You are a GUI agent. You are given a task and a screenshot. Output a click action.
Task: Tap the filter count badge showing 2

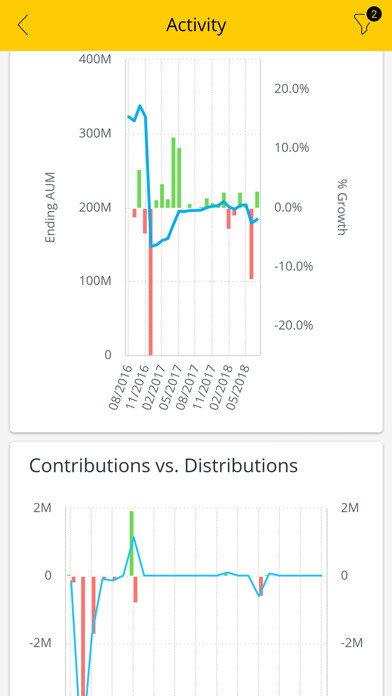coord(374,14)
